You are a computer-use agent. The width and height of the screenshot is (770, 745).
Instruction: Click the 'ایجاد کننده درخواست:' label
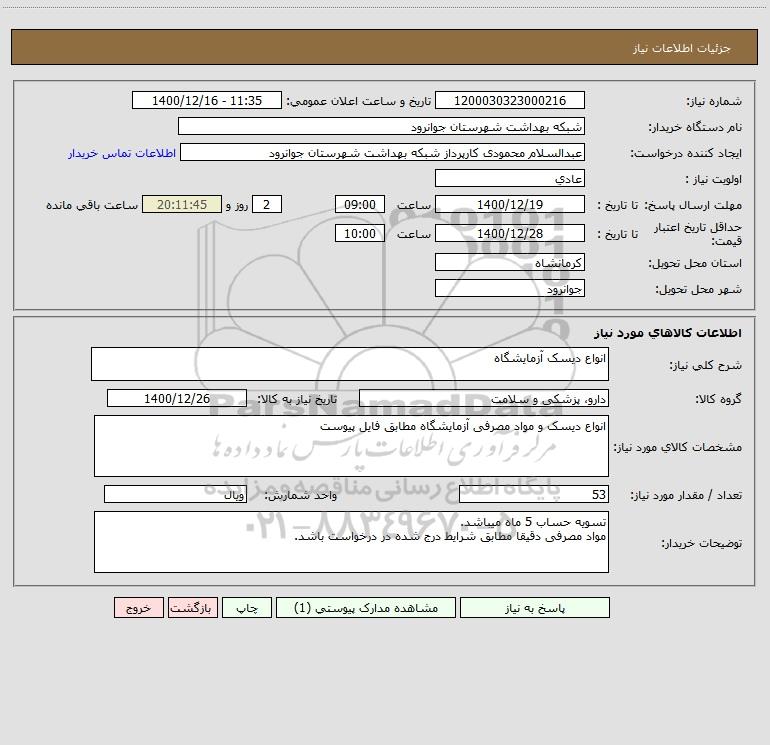[x=686, y=153]
